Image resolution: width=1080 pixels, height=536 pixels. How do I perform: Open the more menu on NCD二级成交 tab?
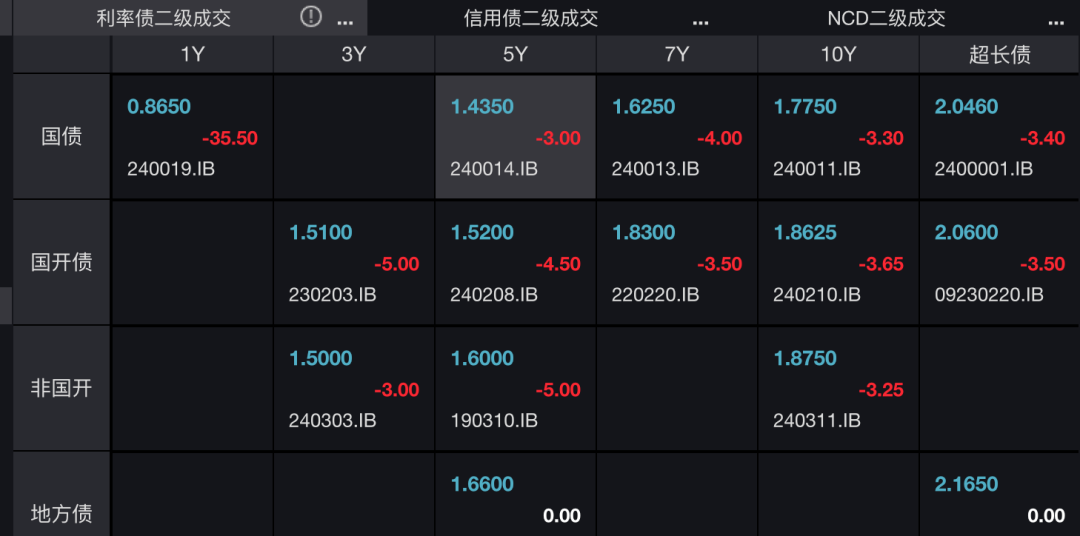pos(1056,20)
